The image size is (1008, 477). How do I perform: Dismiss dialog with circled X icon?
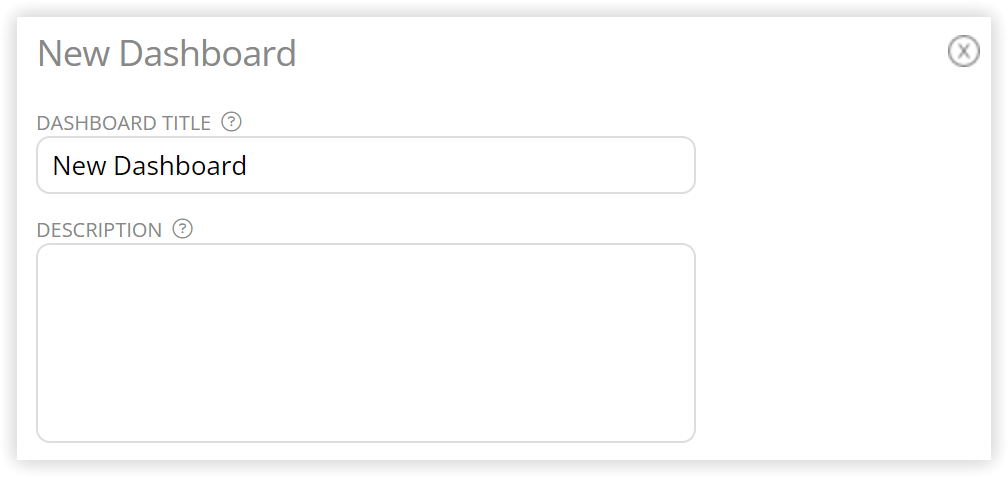tap(963, 51)
